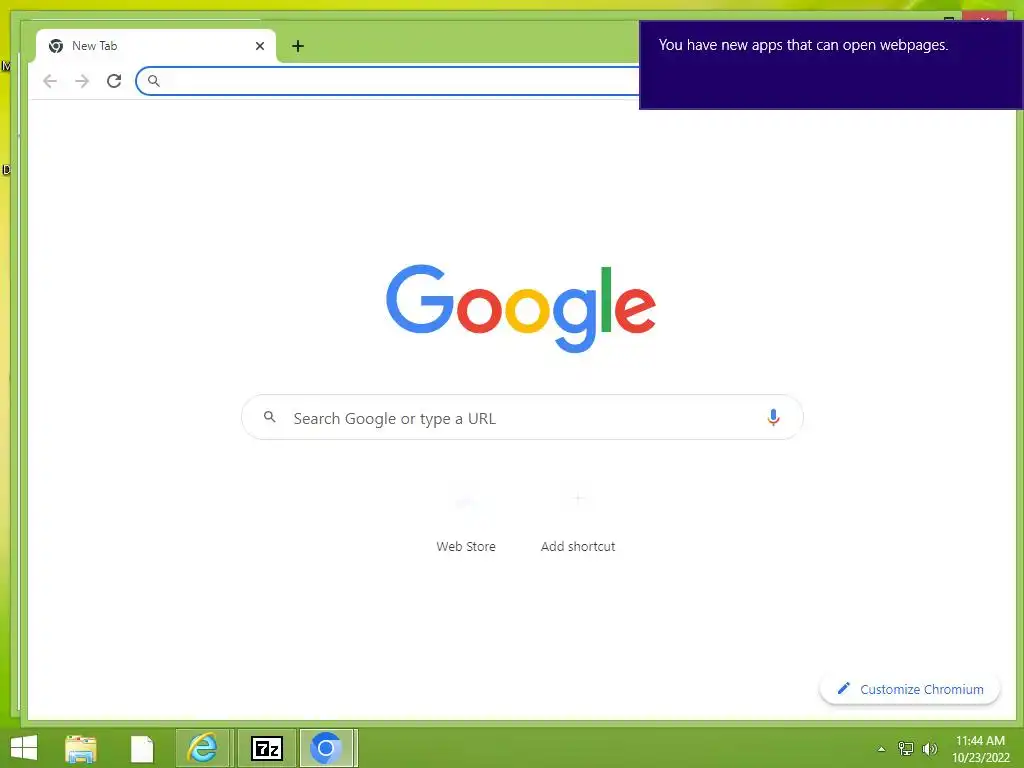The image size is (1024, 768).
Task: Click the Chromium taskbar icon
Action: [x=327, y=748]
